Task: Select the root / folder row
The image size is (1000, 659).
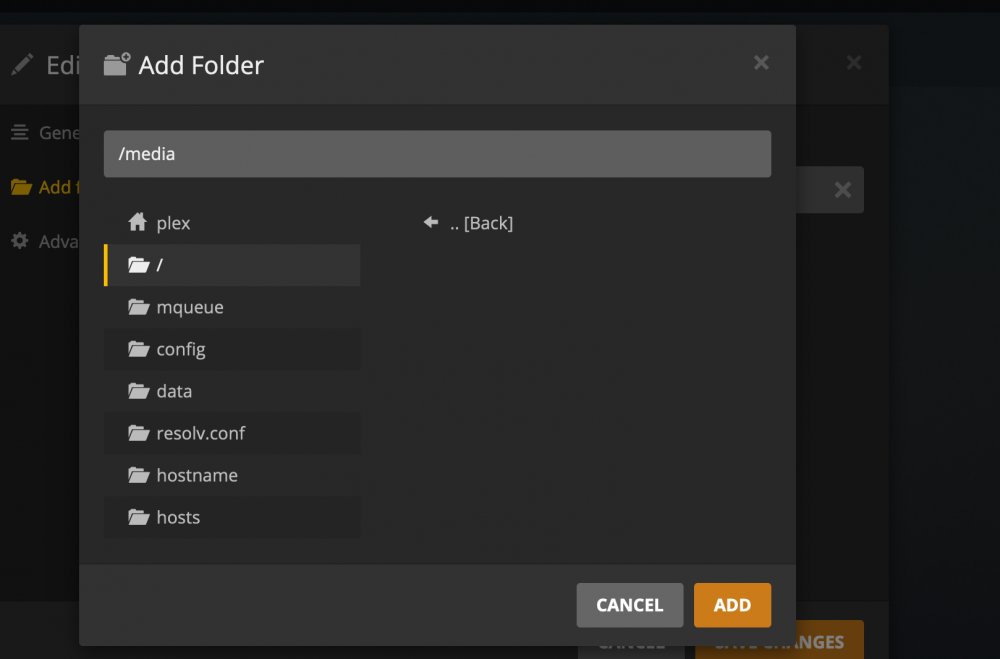Action: tap(232, 265)
